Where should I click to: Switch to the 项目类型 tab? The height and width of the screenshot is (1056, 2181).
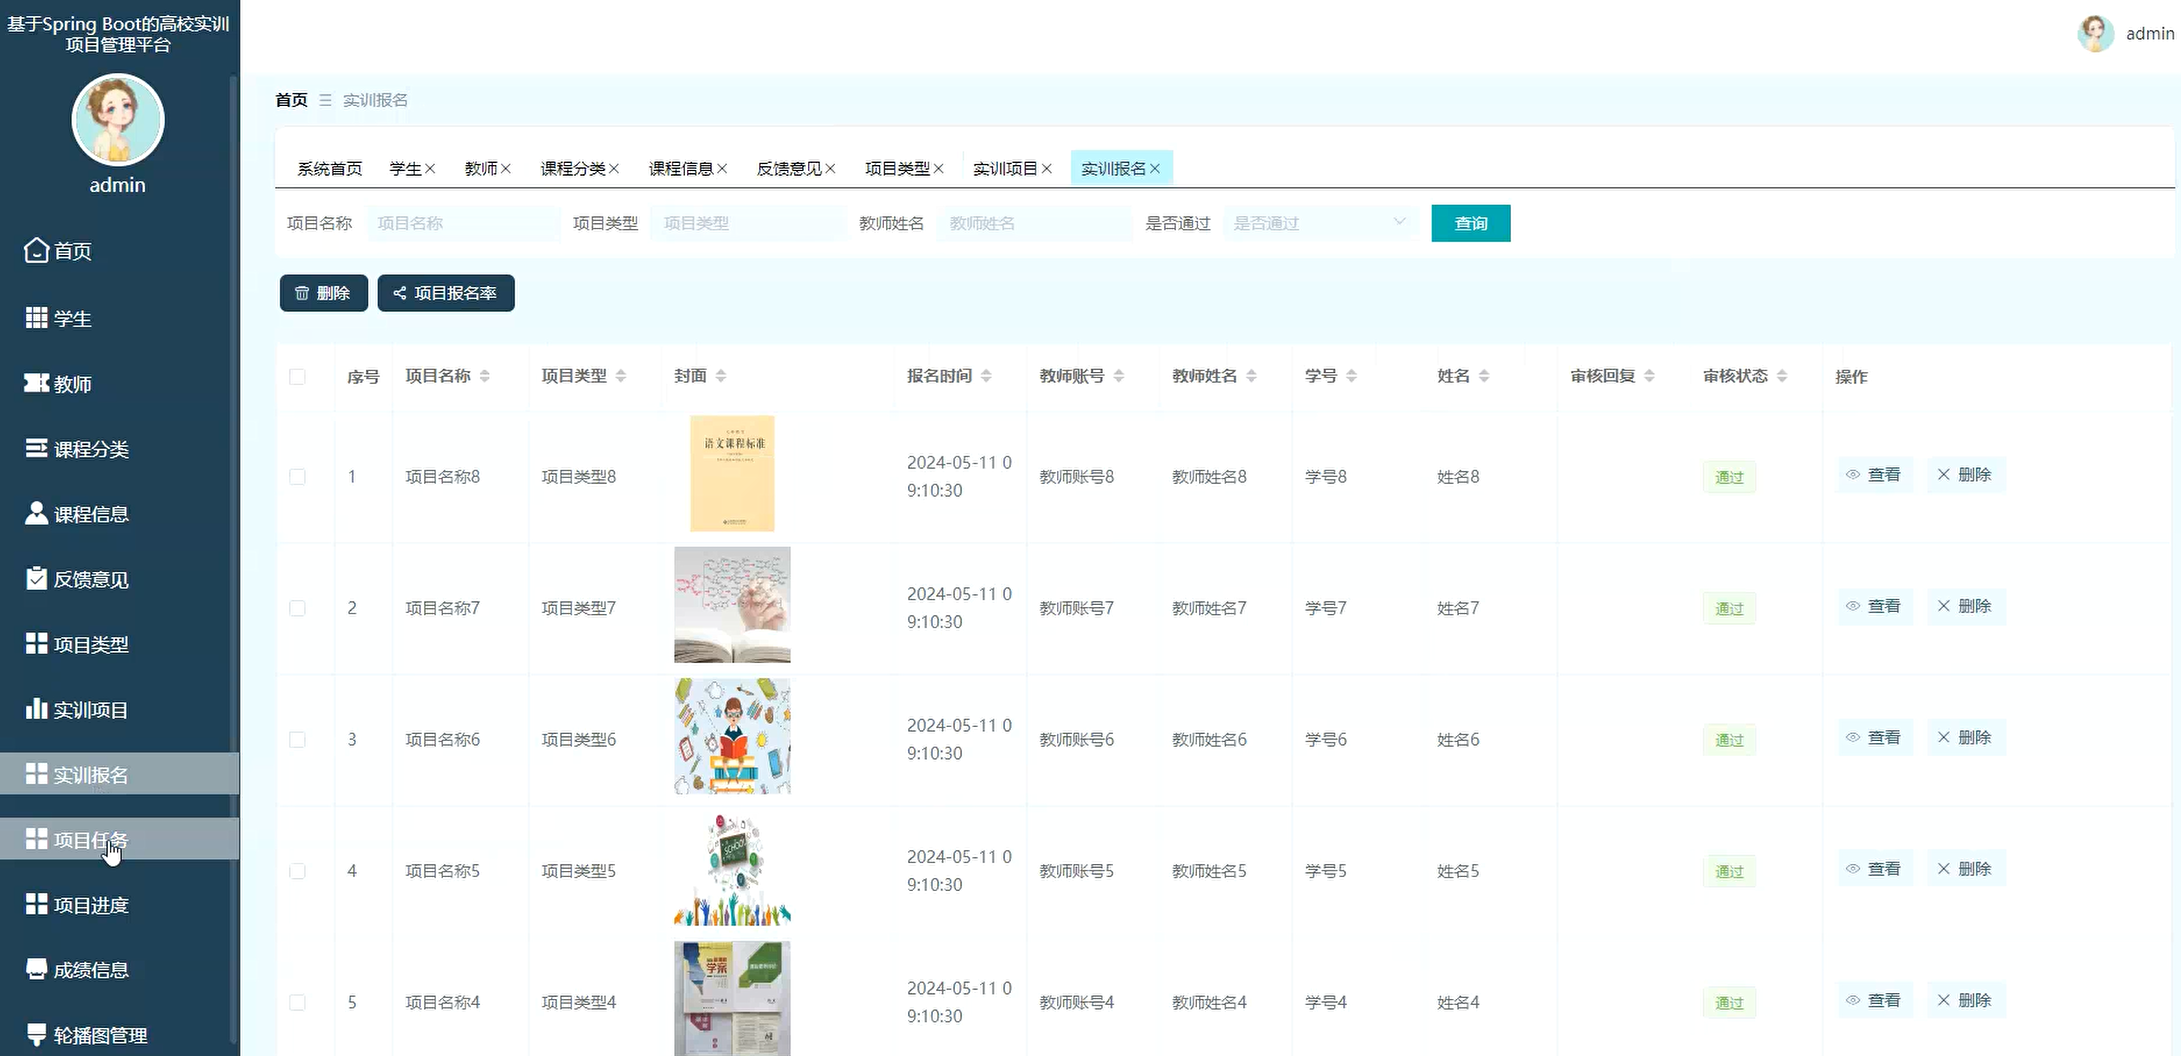(897, 169)
